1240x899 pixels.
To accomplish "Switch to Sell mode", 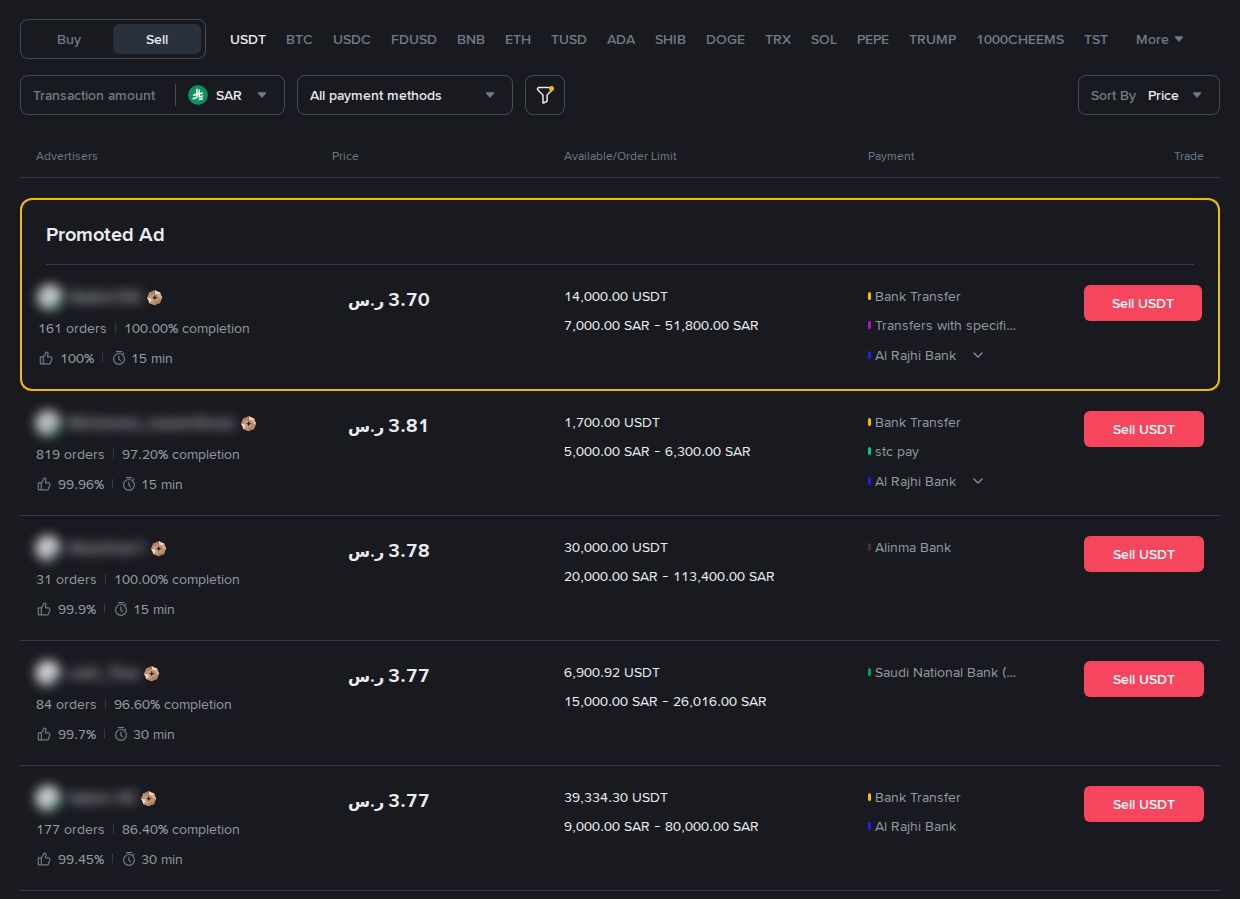I will (x=157, y=39).
